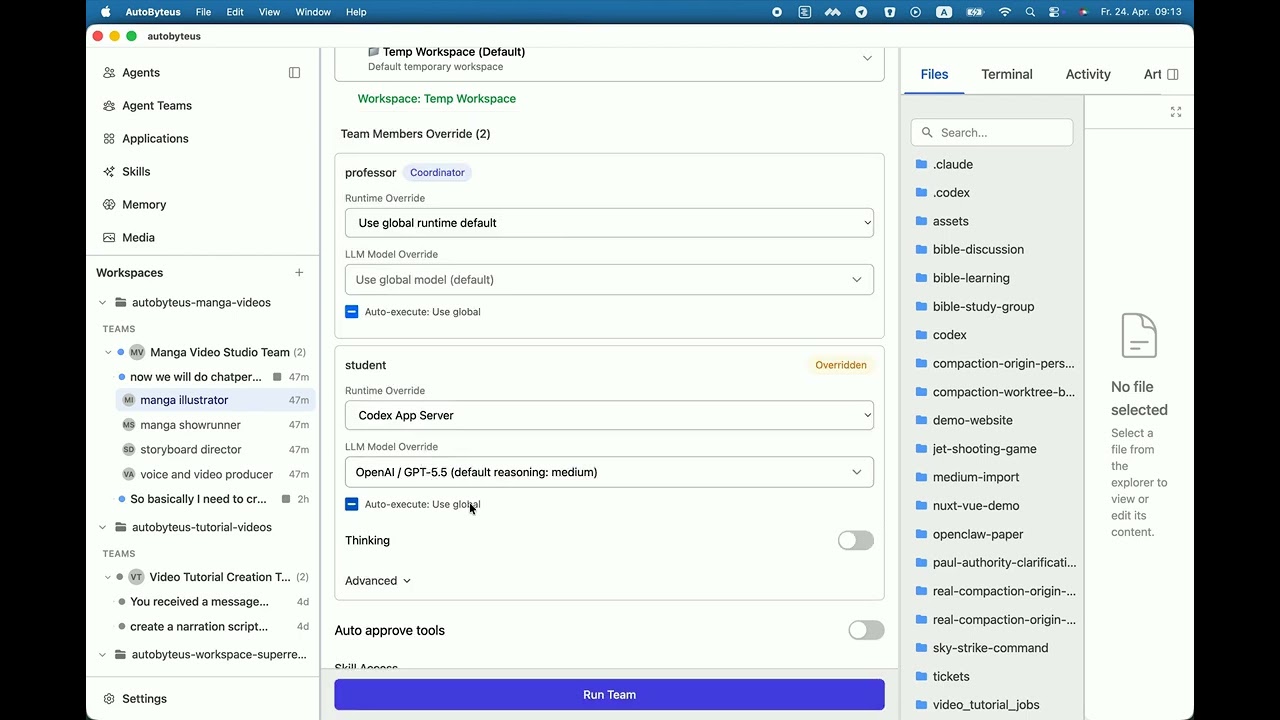The height and width of the screenshot is (720, 1280).
Task: Click the file Search input field
Action: click(x=992, y=132)
